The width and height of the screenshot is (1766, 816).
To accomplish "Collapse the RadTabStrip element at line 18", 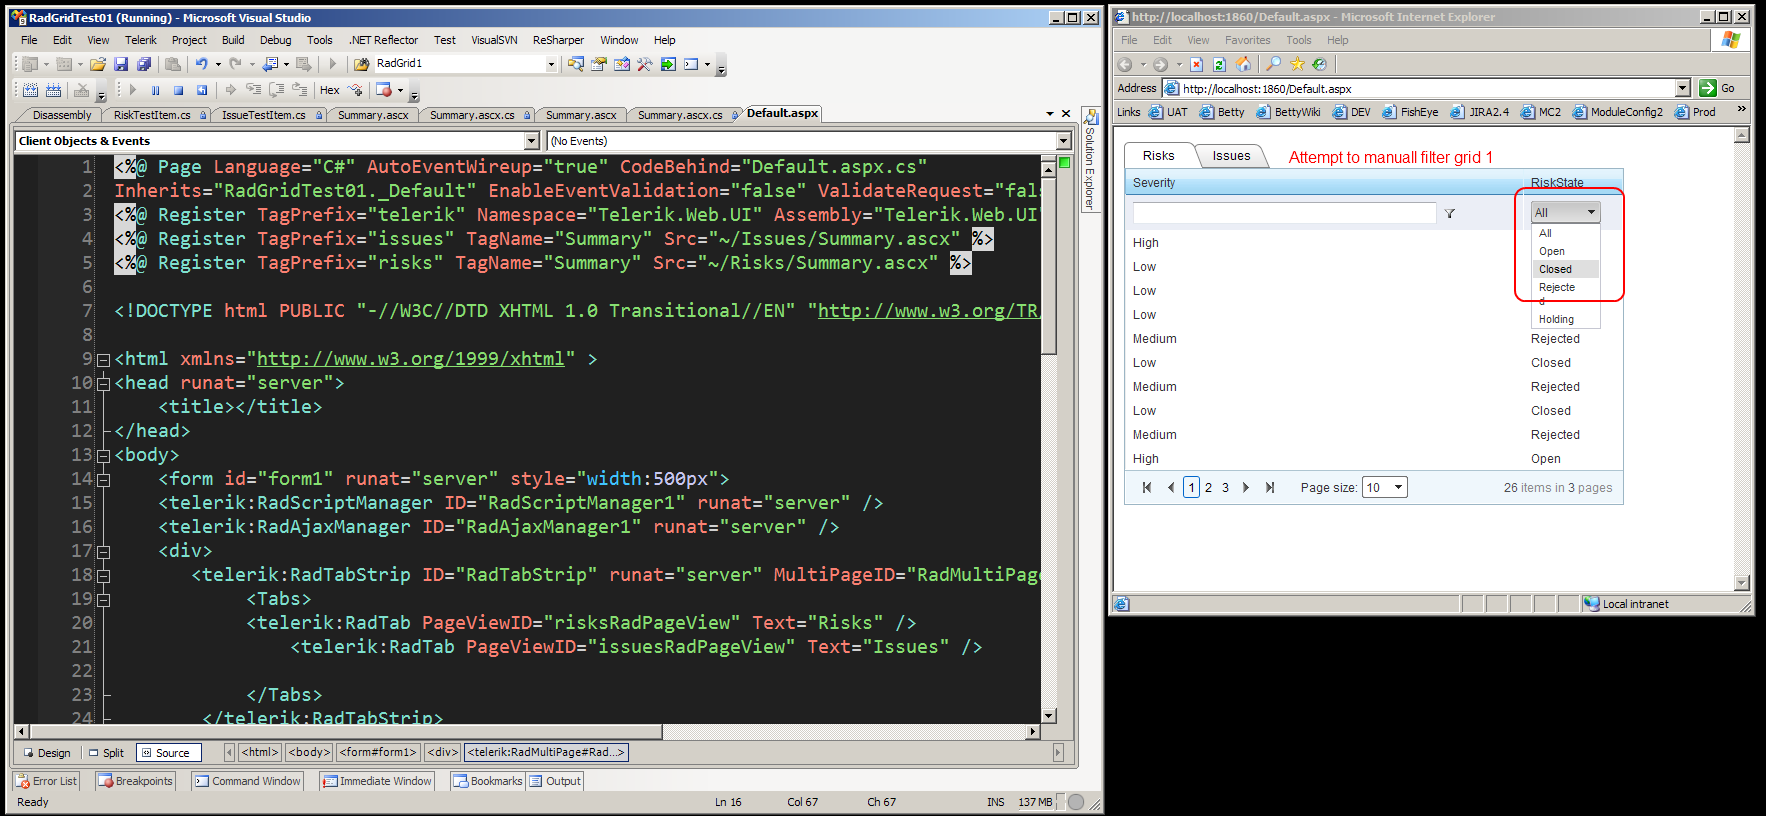I will click(103, 576).
